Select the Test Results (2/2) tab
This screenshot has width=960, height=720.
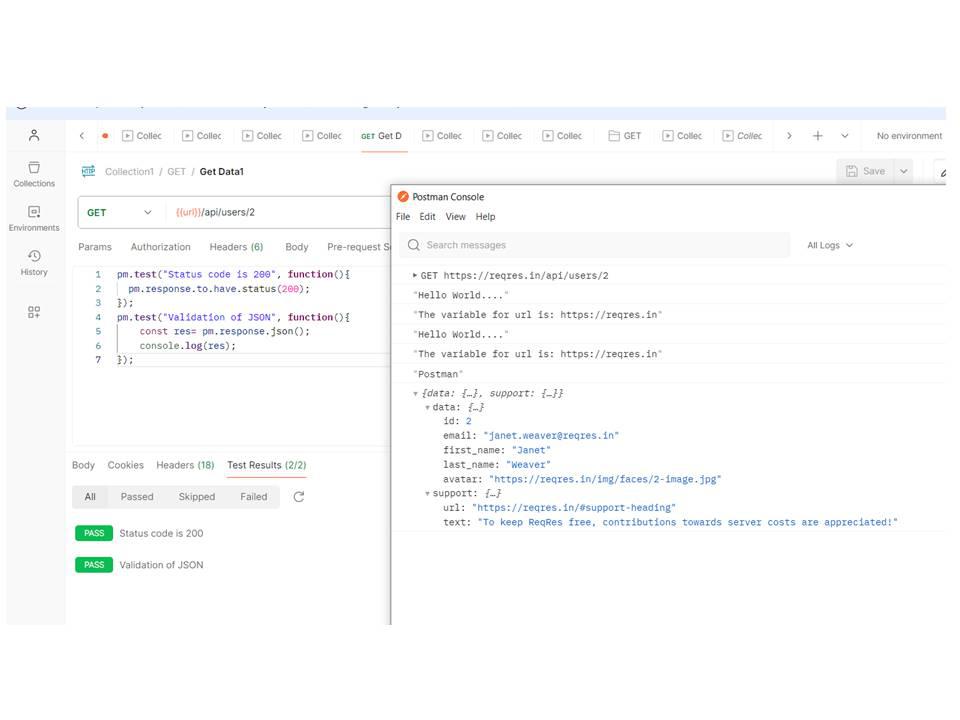(266, 465)
